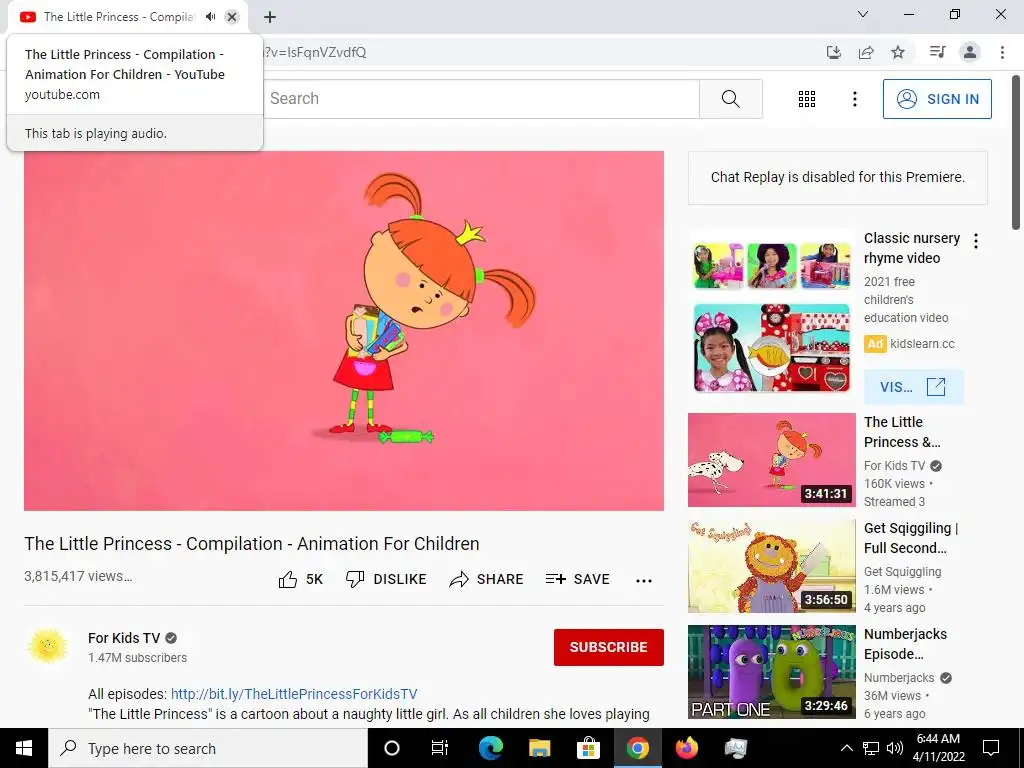Image resolution: width=1024 pixels, height=768 pixels.
Task: Click the video player to pause
Action: 344,330
